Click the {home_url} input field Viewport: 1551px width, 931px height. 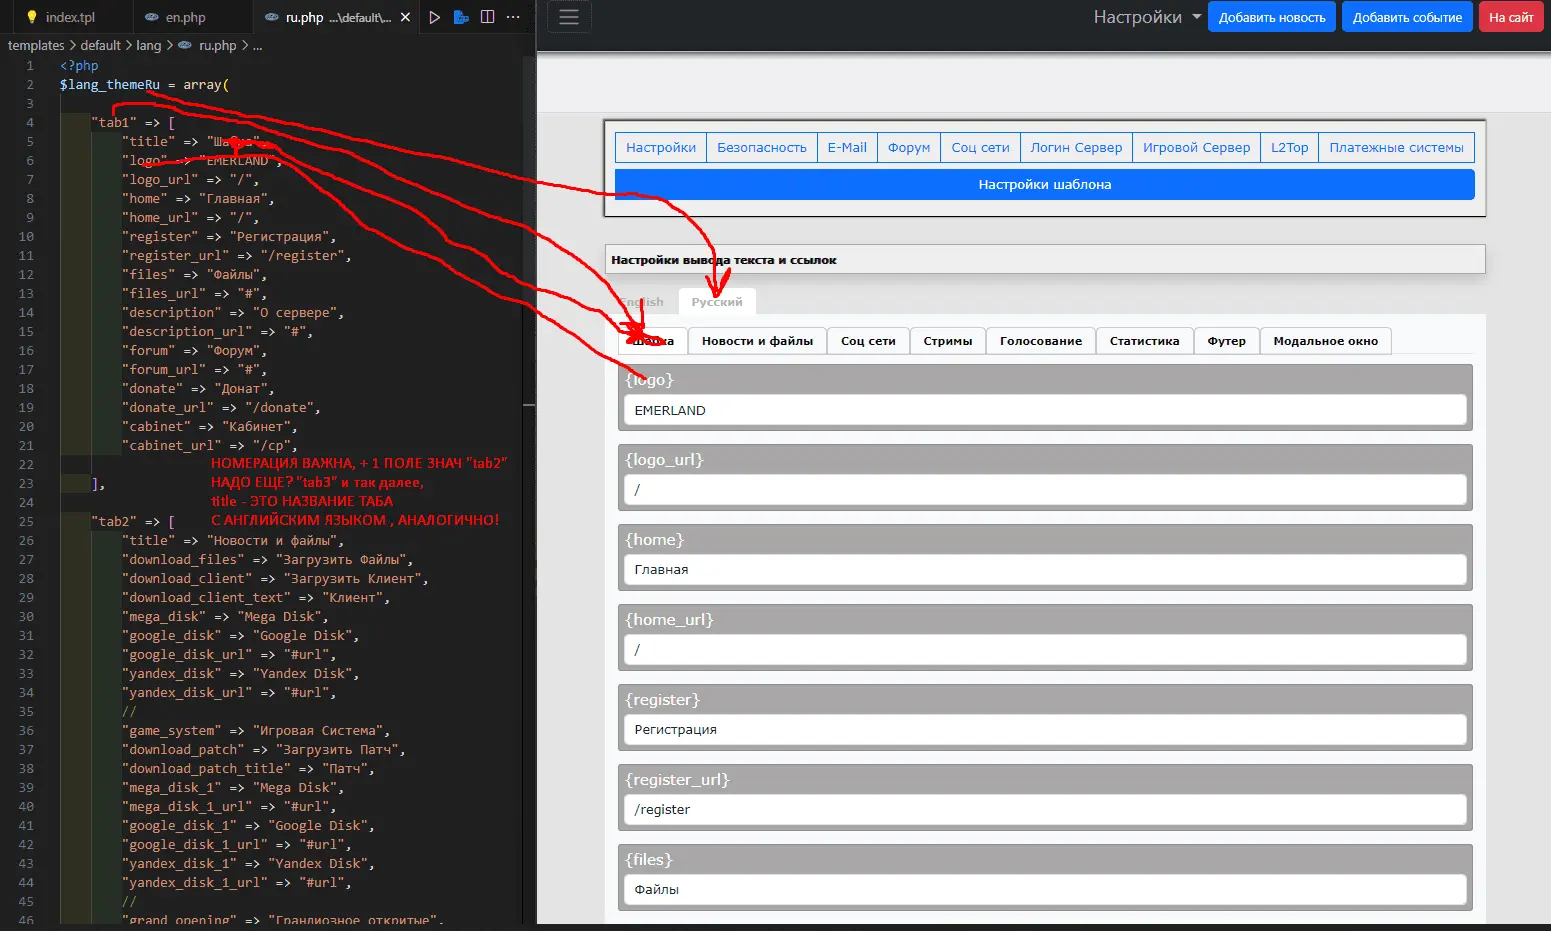[1045, 650]
